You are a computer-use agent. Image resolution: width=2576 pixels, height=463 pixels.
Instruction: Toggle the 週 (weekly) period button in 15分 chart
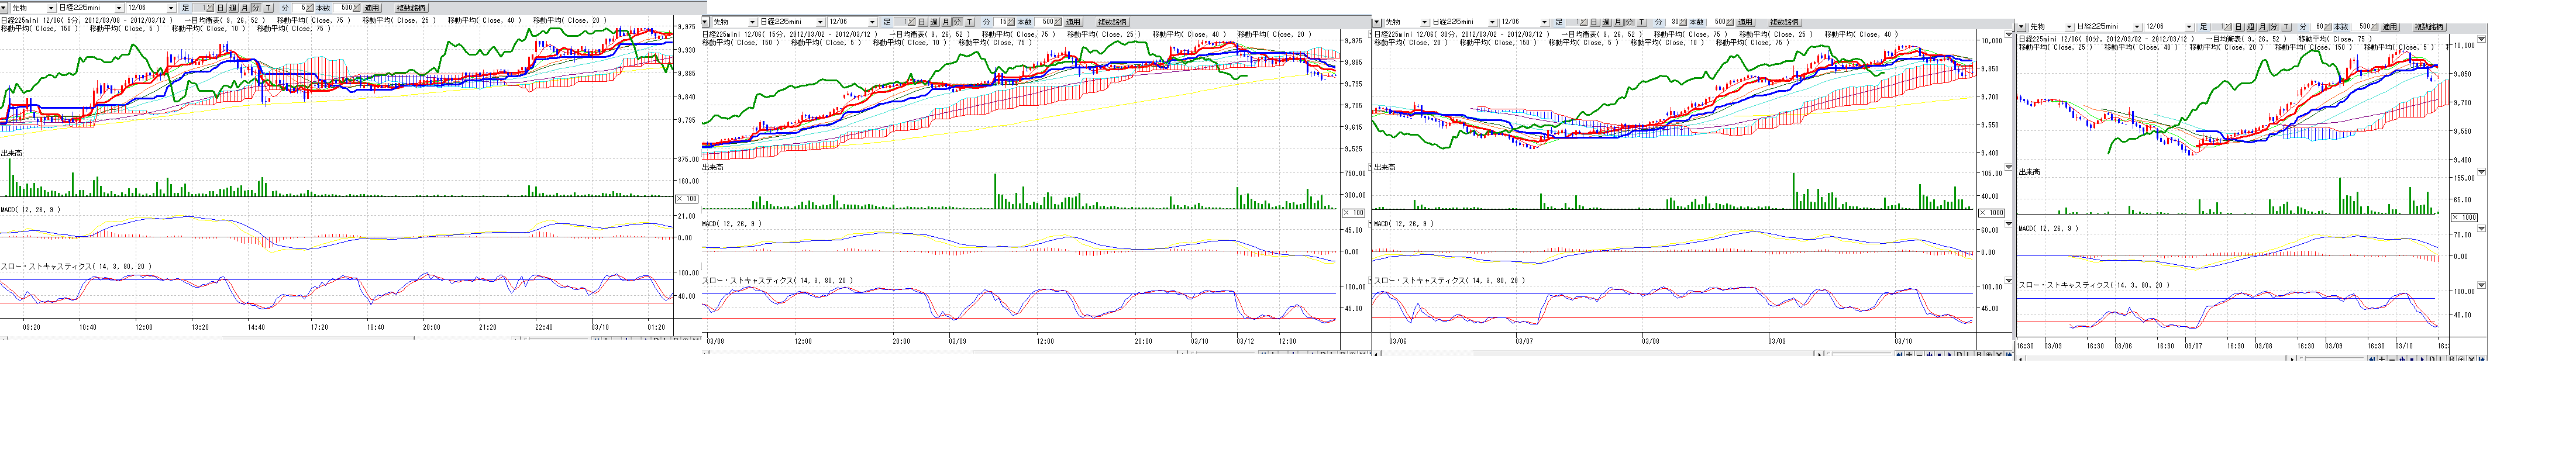tap(934, 22)
